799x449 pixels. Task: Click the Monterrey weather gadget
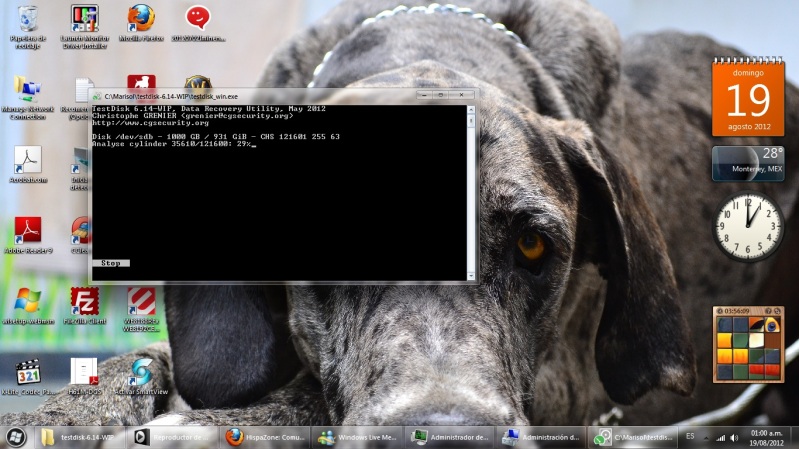747,163
